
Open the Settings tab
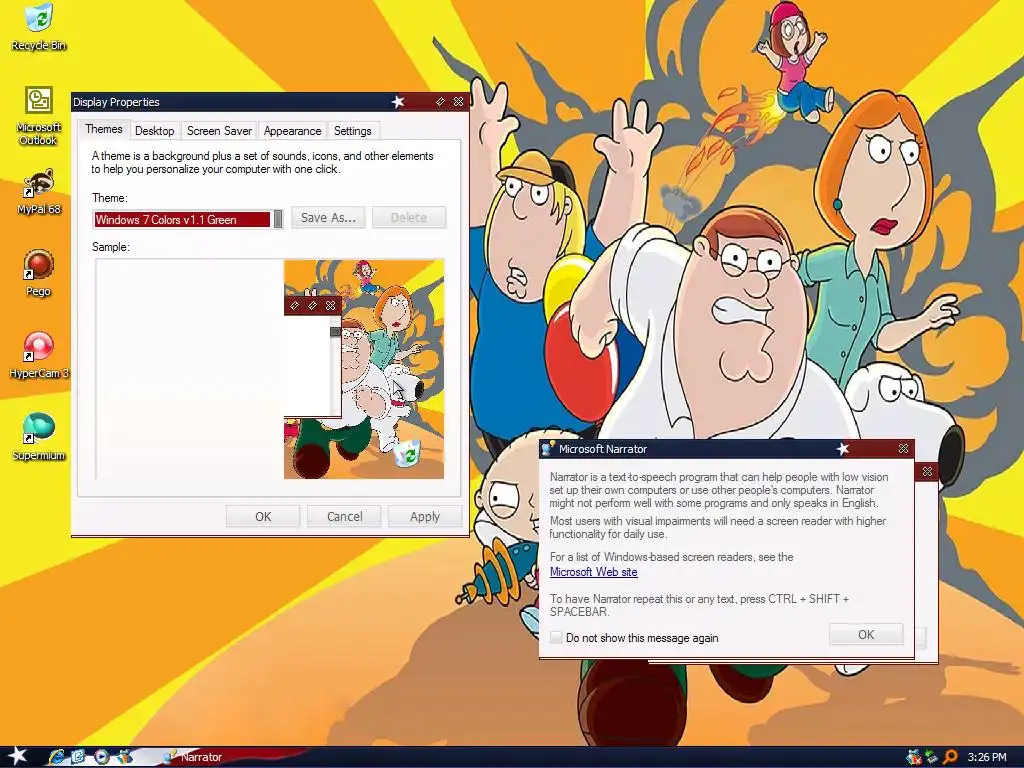[353, 131]
